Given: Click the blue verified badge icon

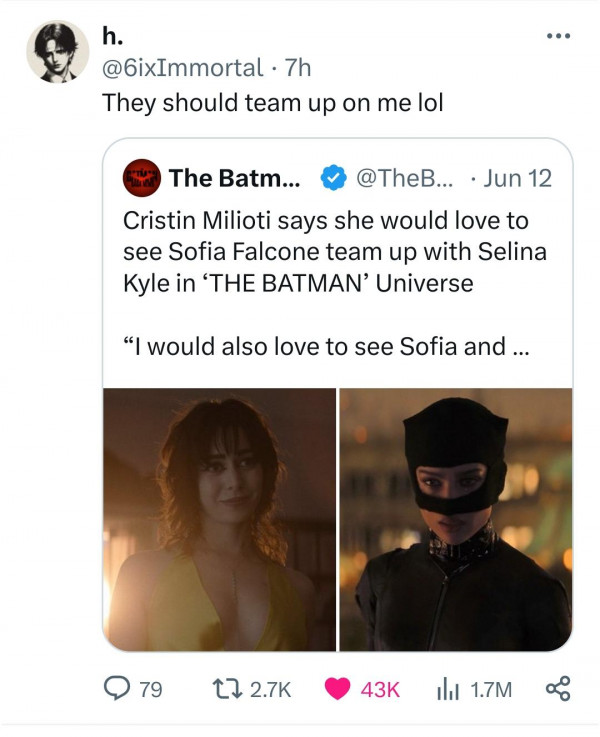Looking at the screenshot, I should tap(333, 179).
